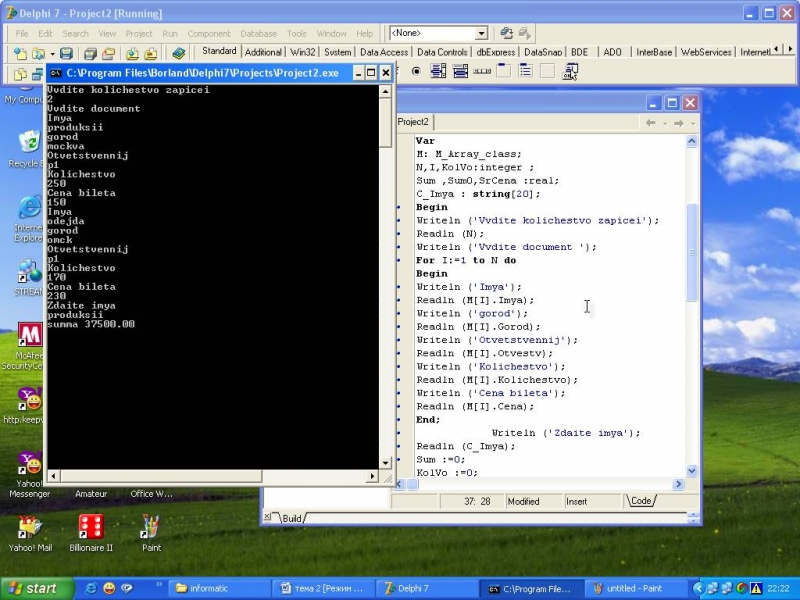Screen dimensions: 800x600
Task: Switch to the Data Access component tab
Action: [384, 52]
